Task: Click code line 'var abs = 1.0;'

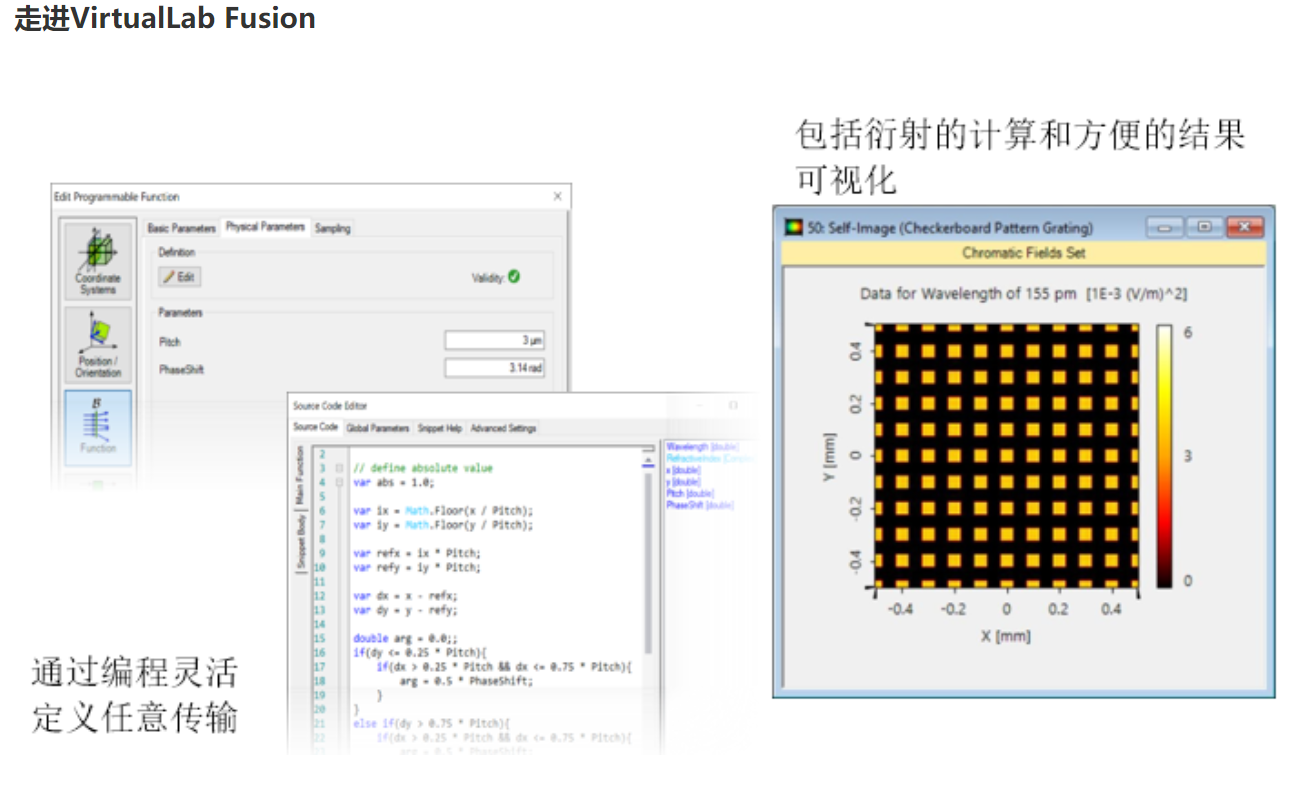Action: click(x=394, y=482)
